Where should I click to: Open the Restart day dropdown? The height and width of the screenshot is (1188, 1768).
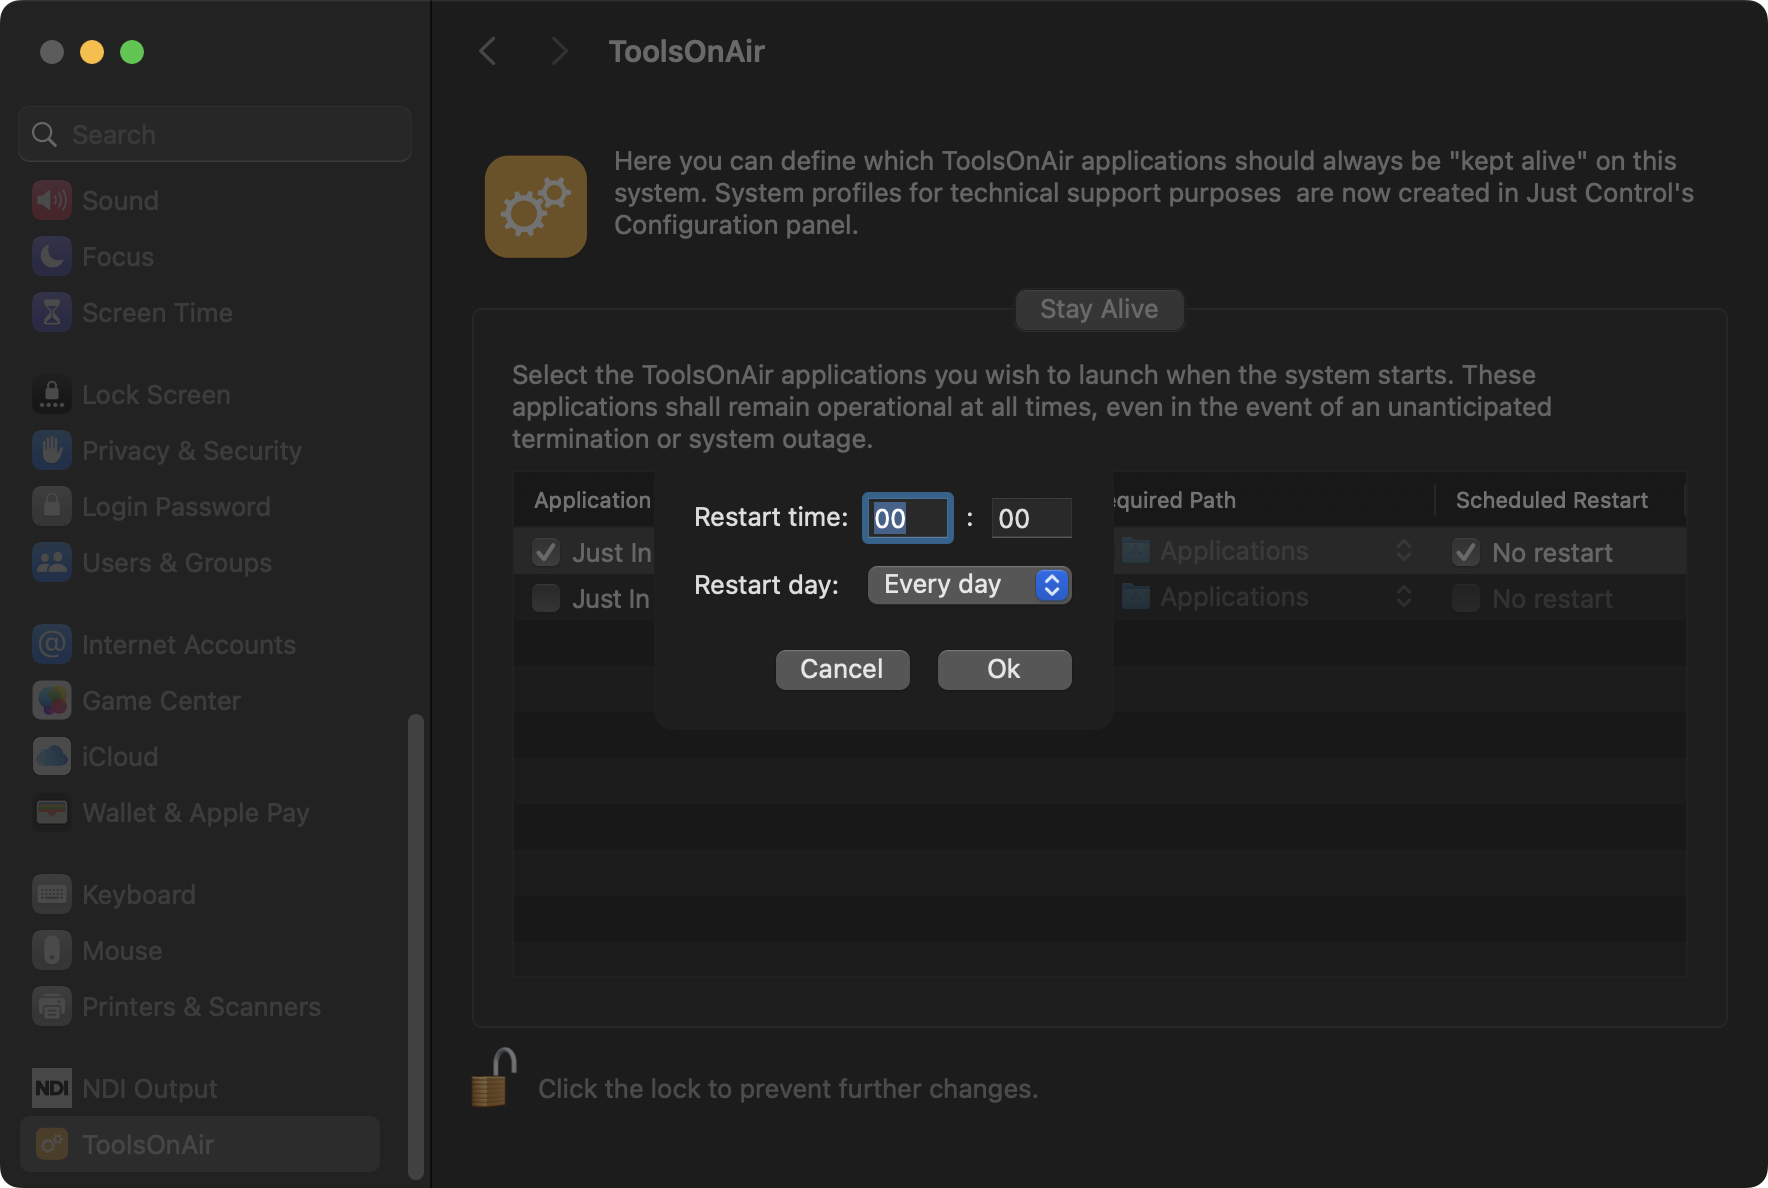click(969, 585)
